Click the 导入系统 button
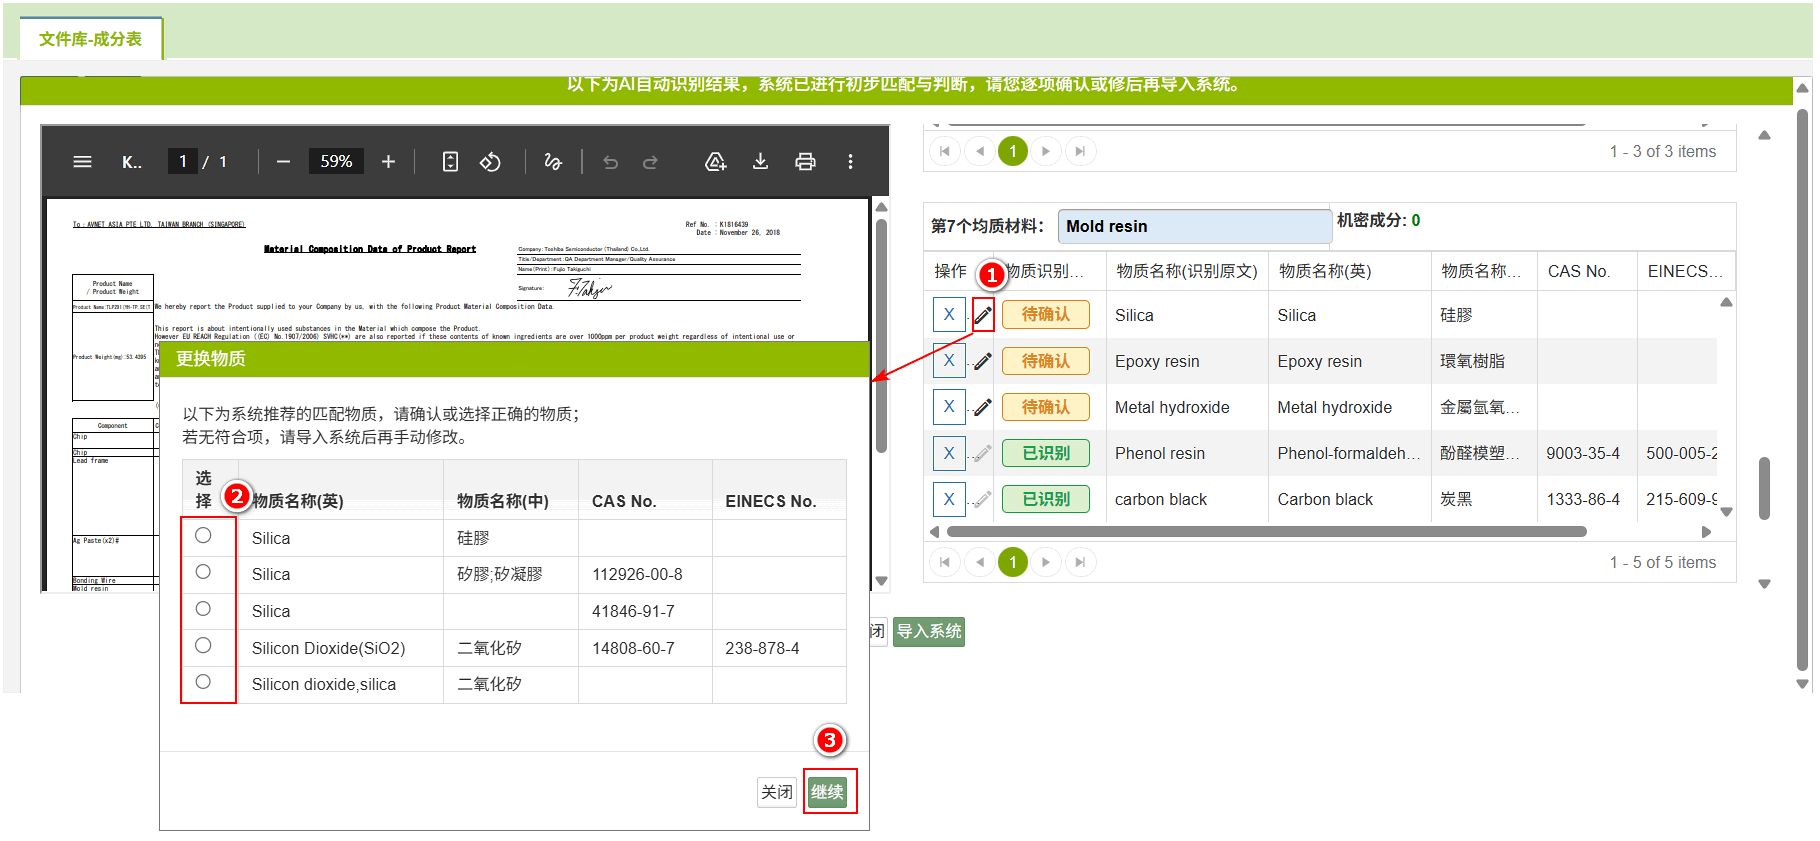Image resolution: width=1820 pixels, height=841 pixels. (x=929, y=631)
